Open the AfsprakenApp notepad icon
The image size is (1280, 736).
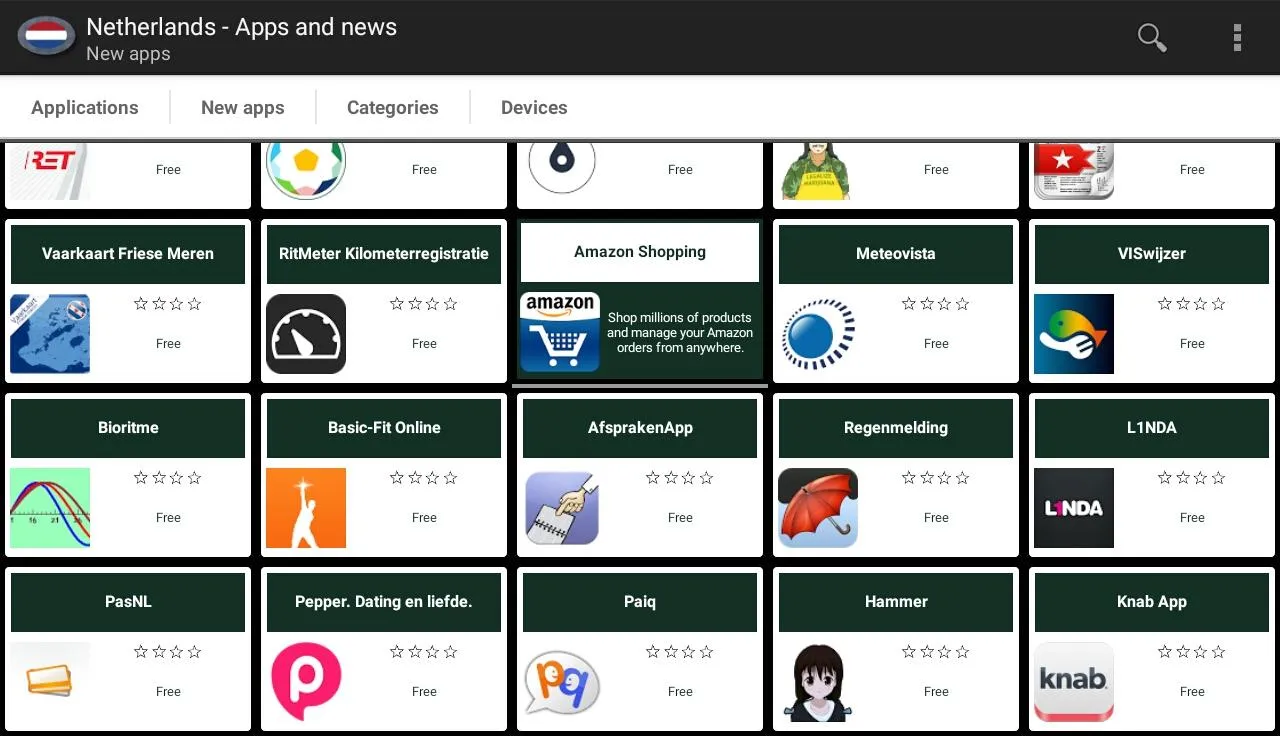pos(562,508)
